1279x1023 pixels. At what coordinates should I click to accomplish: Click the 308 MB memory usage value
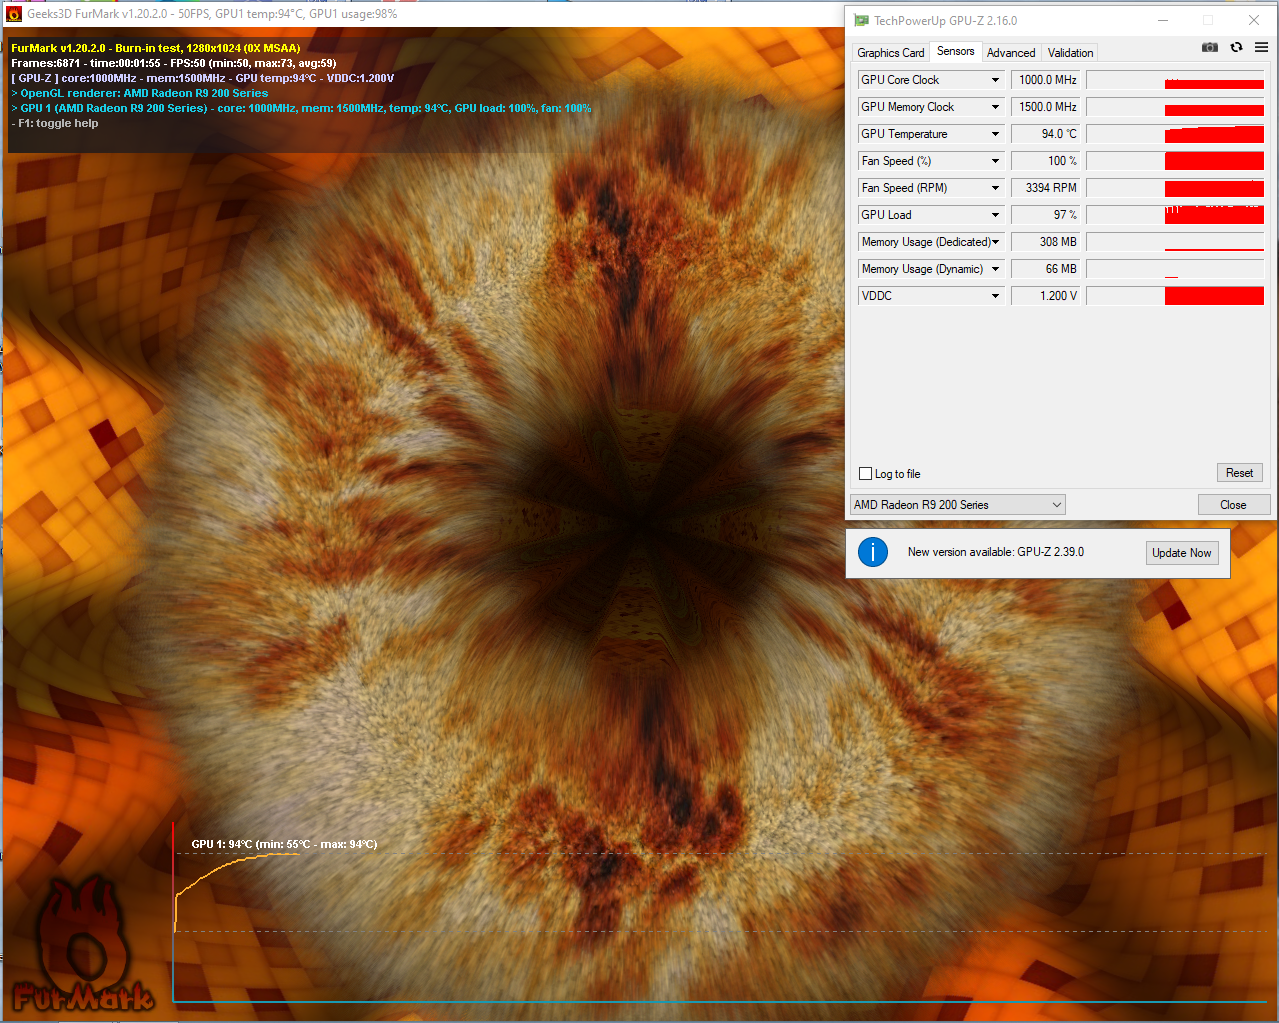1046,242
